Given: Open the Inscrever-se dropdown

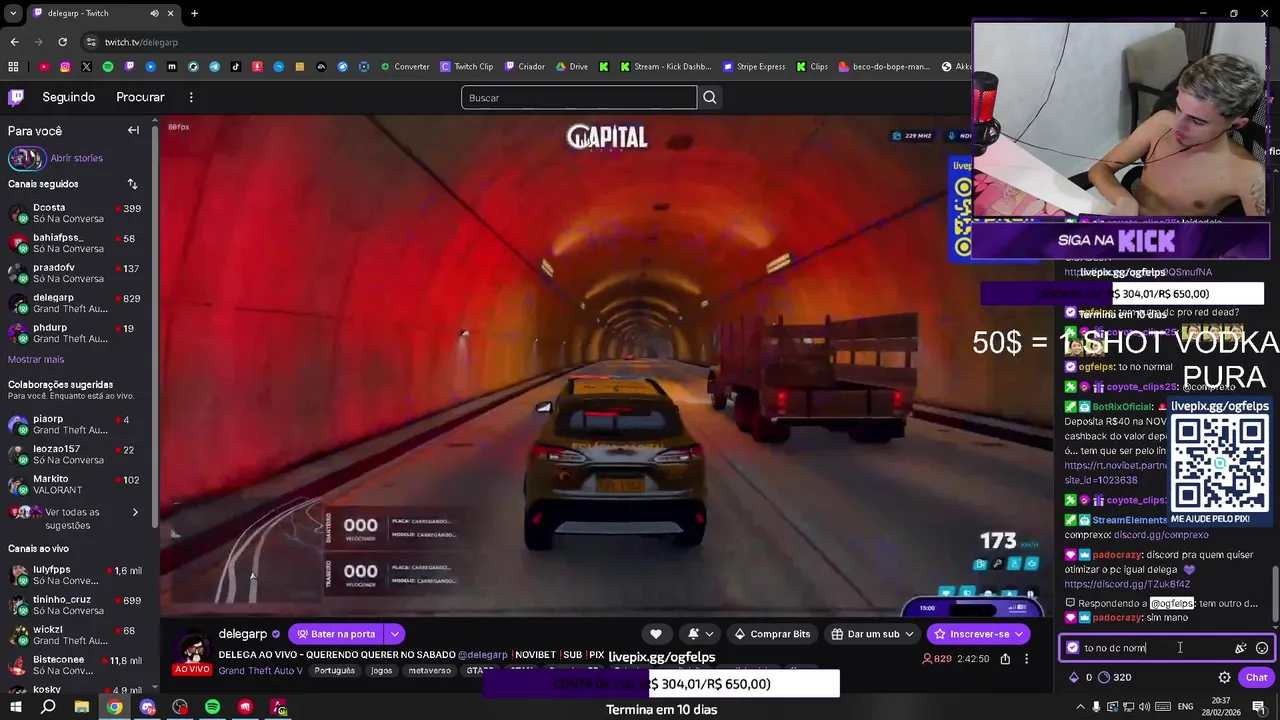Looking at the screenshot, I should pyautogui.click(x=978, y=634).
